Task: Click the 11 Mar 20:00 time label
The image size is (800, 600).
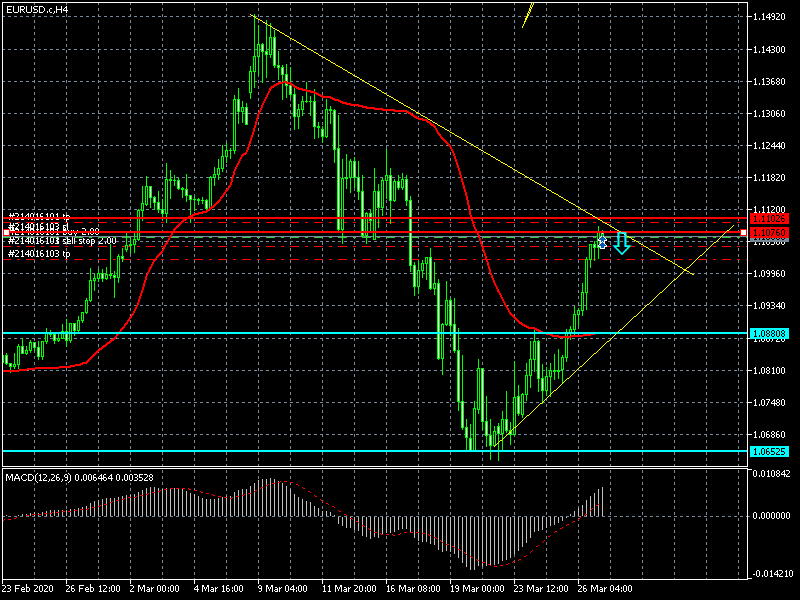Action: (349, 588)
